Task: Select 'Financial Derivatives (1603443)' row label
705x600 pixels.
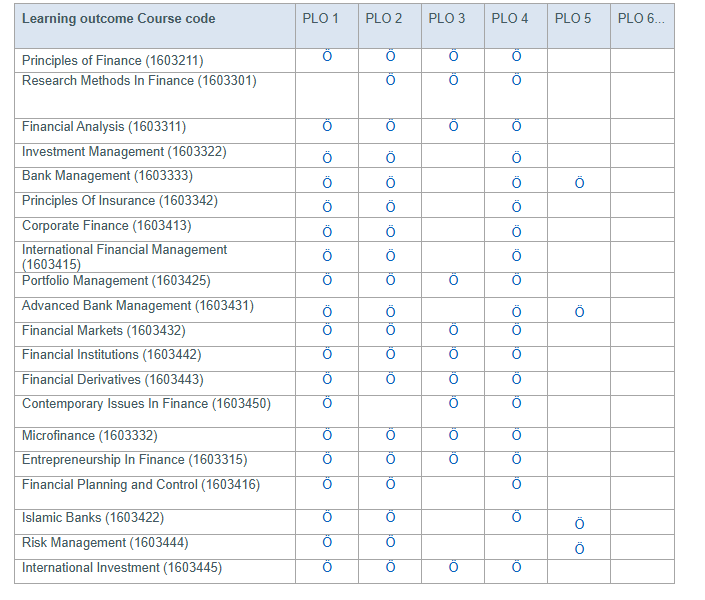Action: pos(113,380)
